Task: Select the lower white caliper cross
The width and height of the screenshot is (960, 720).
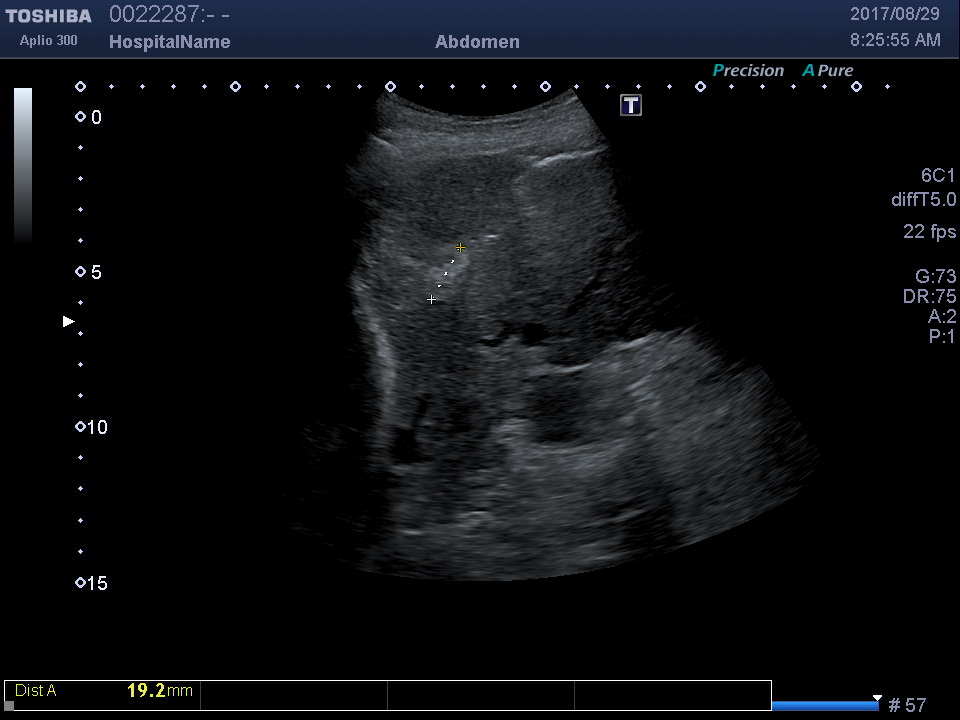Action: click(x=431, y=299)
